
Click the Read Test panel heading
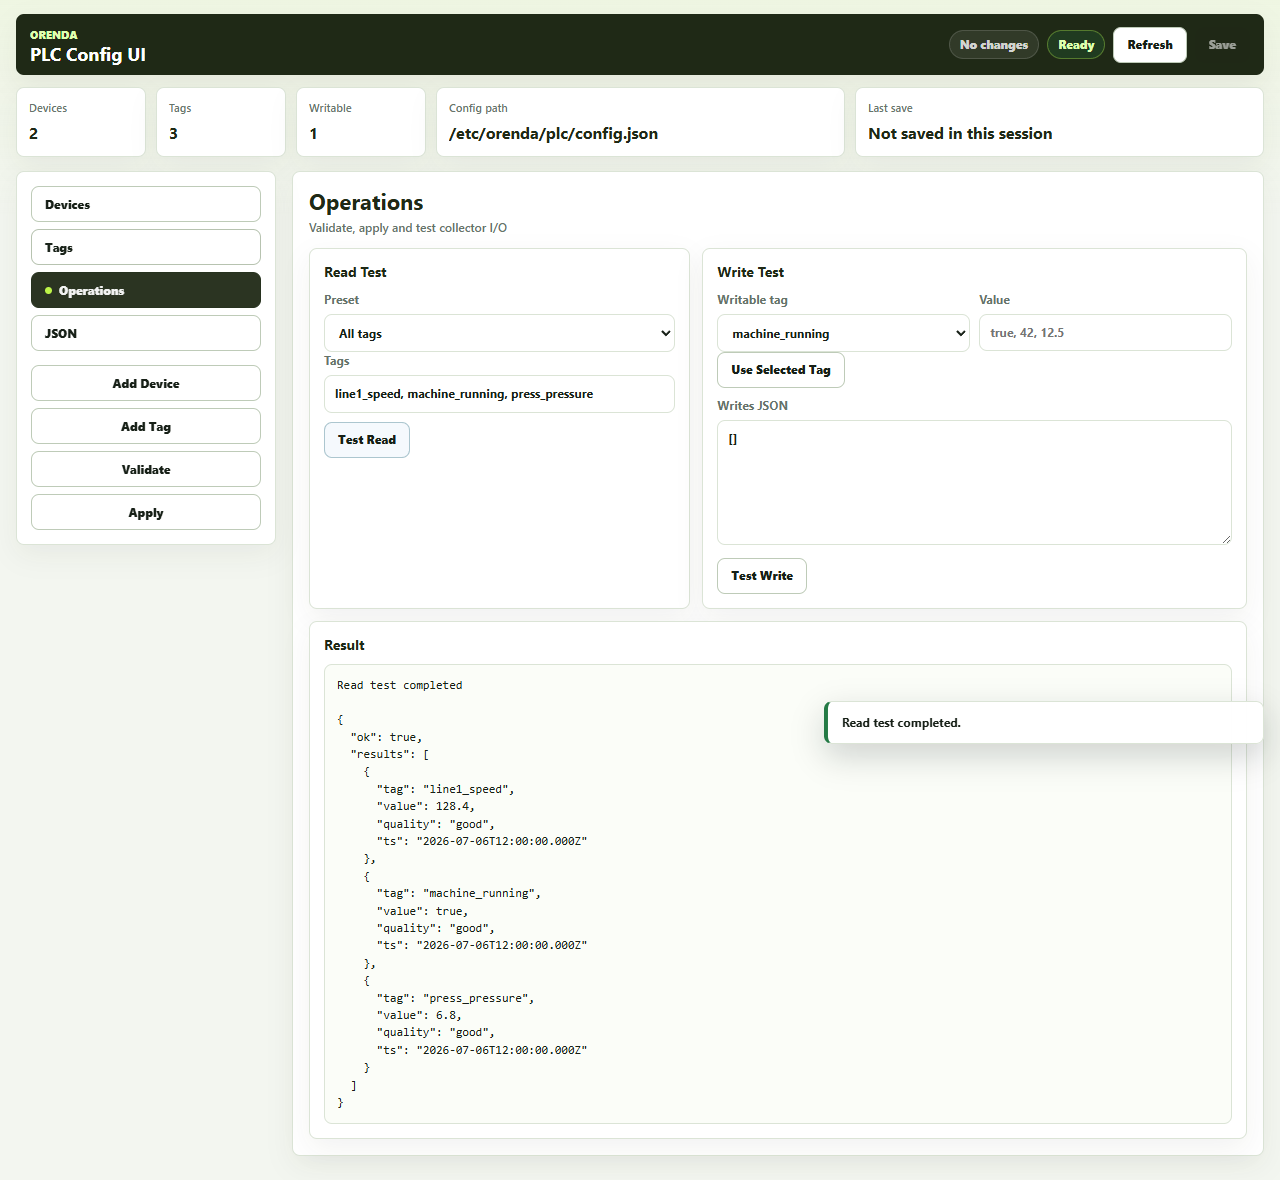click(355, 272)
